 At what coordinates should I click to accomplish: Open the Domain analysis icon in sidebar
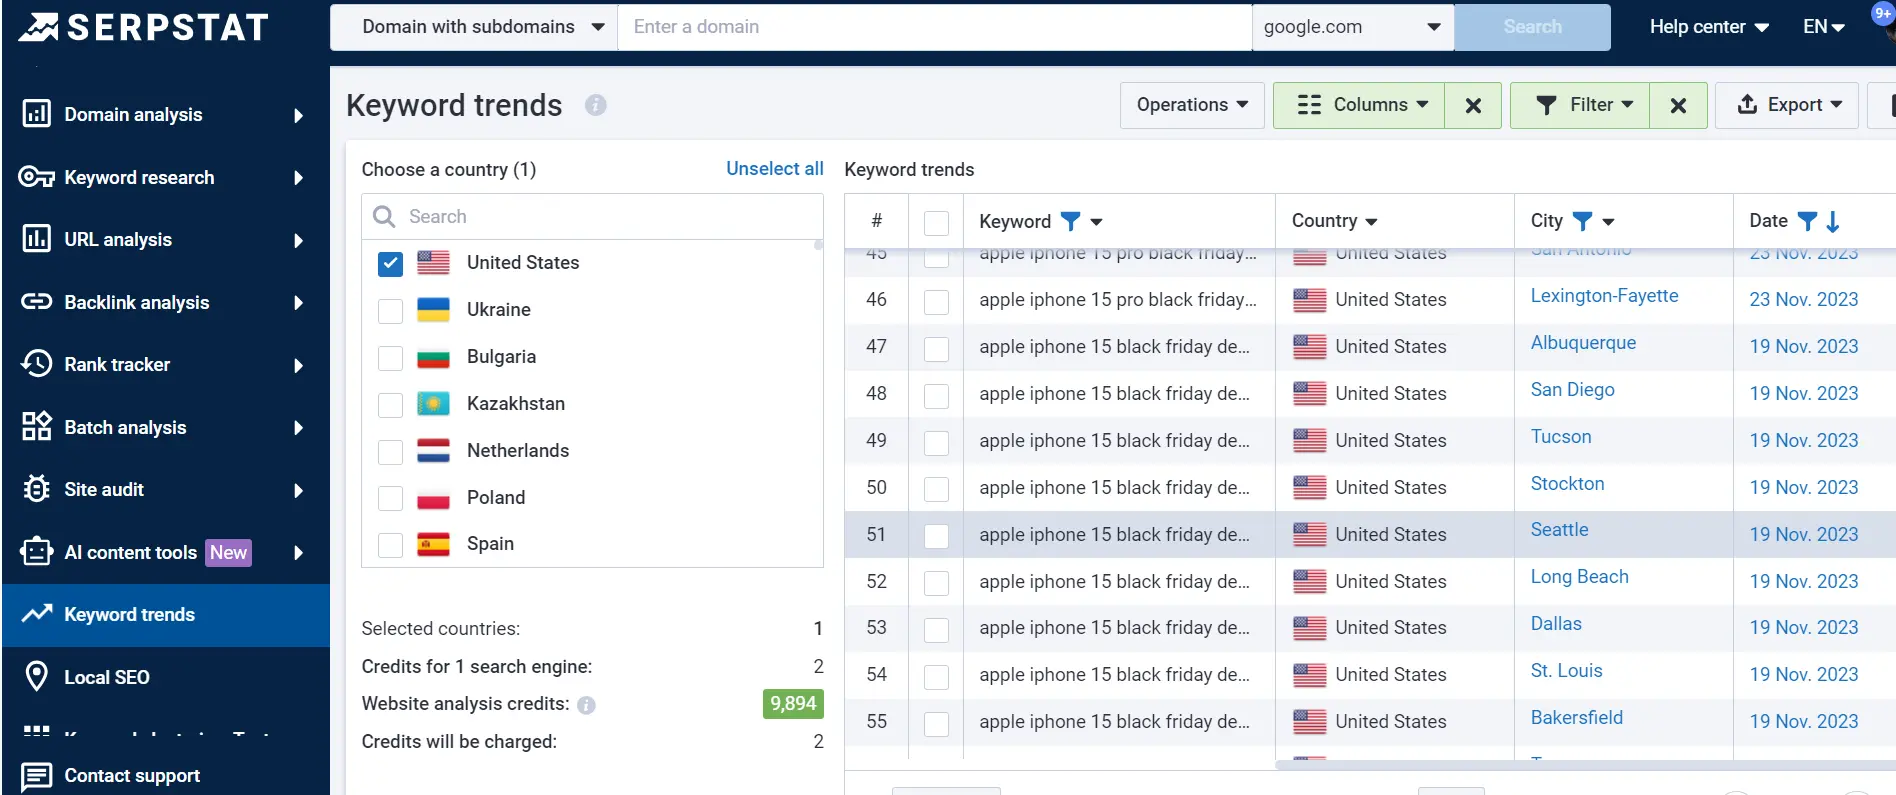[36, 114]
